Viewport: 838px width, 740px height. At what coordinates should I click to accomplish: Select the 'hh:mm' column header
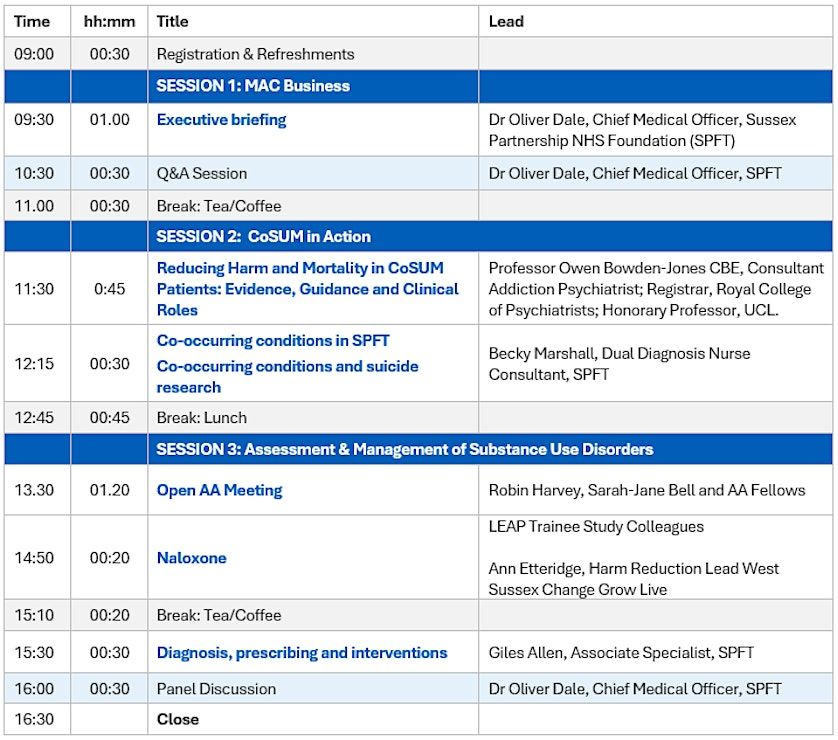[x=109, y=21]
